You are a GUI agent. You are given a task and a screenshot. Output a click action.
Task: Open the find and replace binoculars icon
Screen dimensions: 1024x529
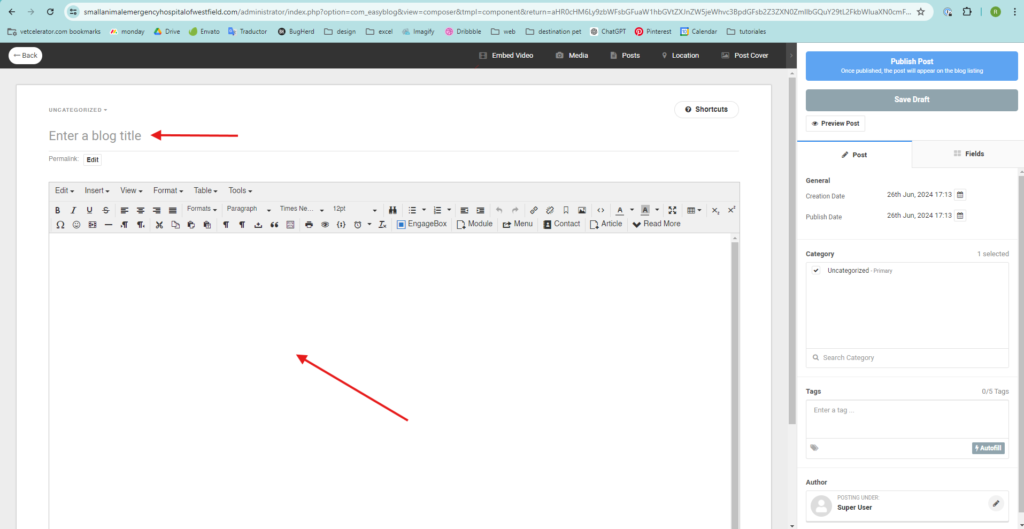(x=392, y=210)
